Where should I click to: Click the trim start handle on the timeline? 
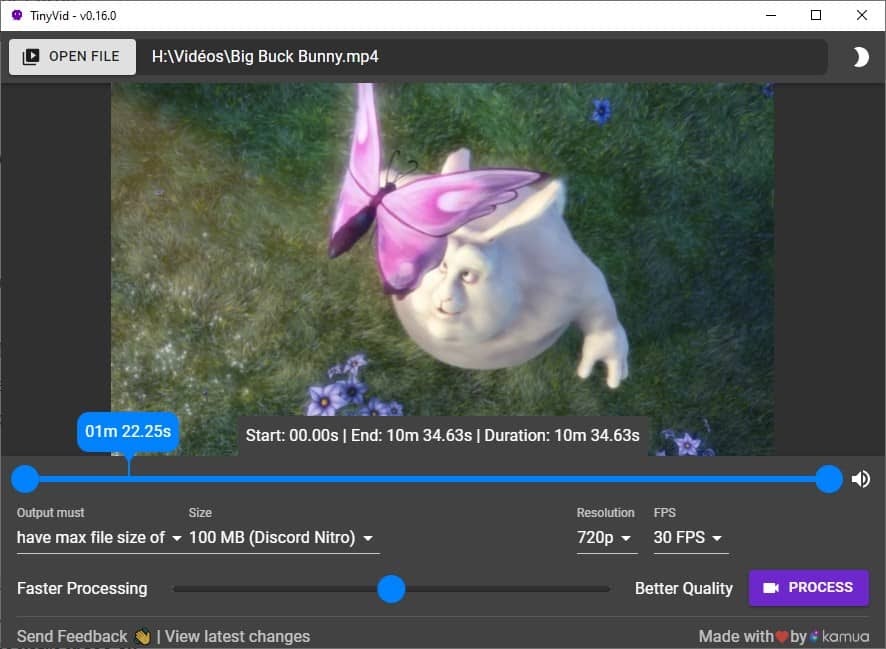[x=25, y=479]
